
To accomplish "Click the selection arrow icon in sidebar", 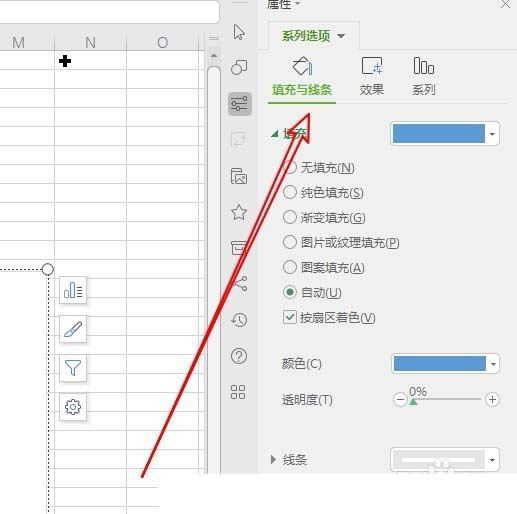I will click(239, 32).
